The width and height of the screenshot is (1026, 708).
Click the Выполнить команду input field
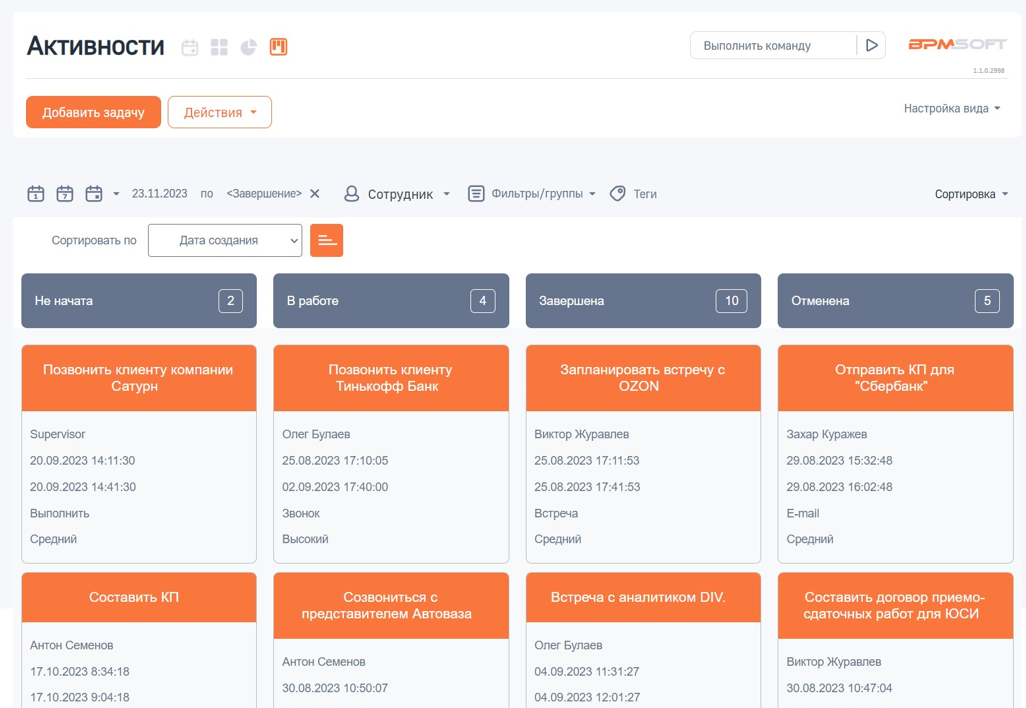[770, 45]
